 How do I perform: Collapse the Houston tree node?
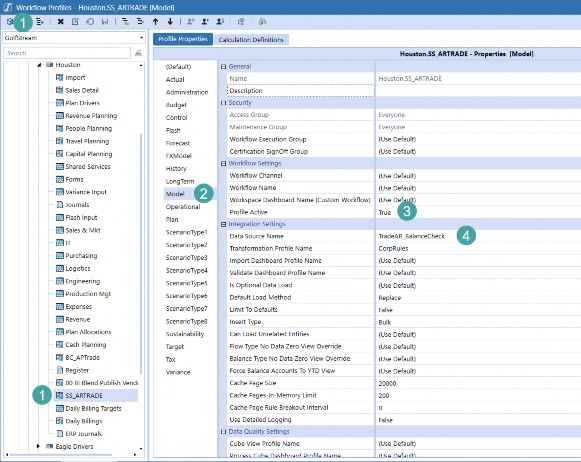(x=39, y=65)
